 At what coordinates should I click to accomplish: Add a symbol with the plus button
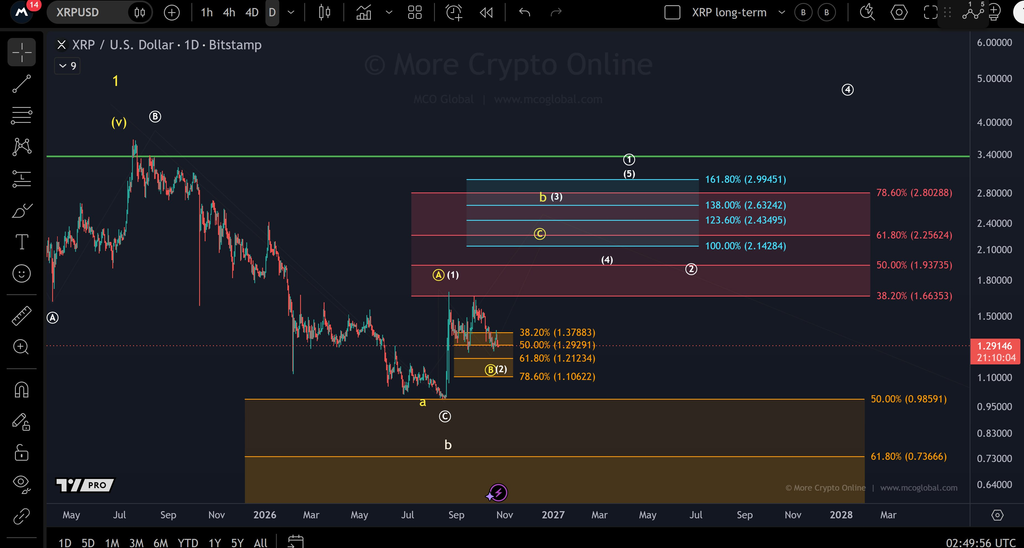pos(172,12)
